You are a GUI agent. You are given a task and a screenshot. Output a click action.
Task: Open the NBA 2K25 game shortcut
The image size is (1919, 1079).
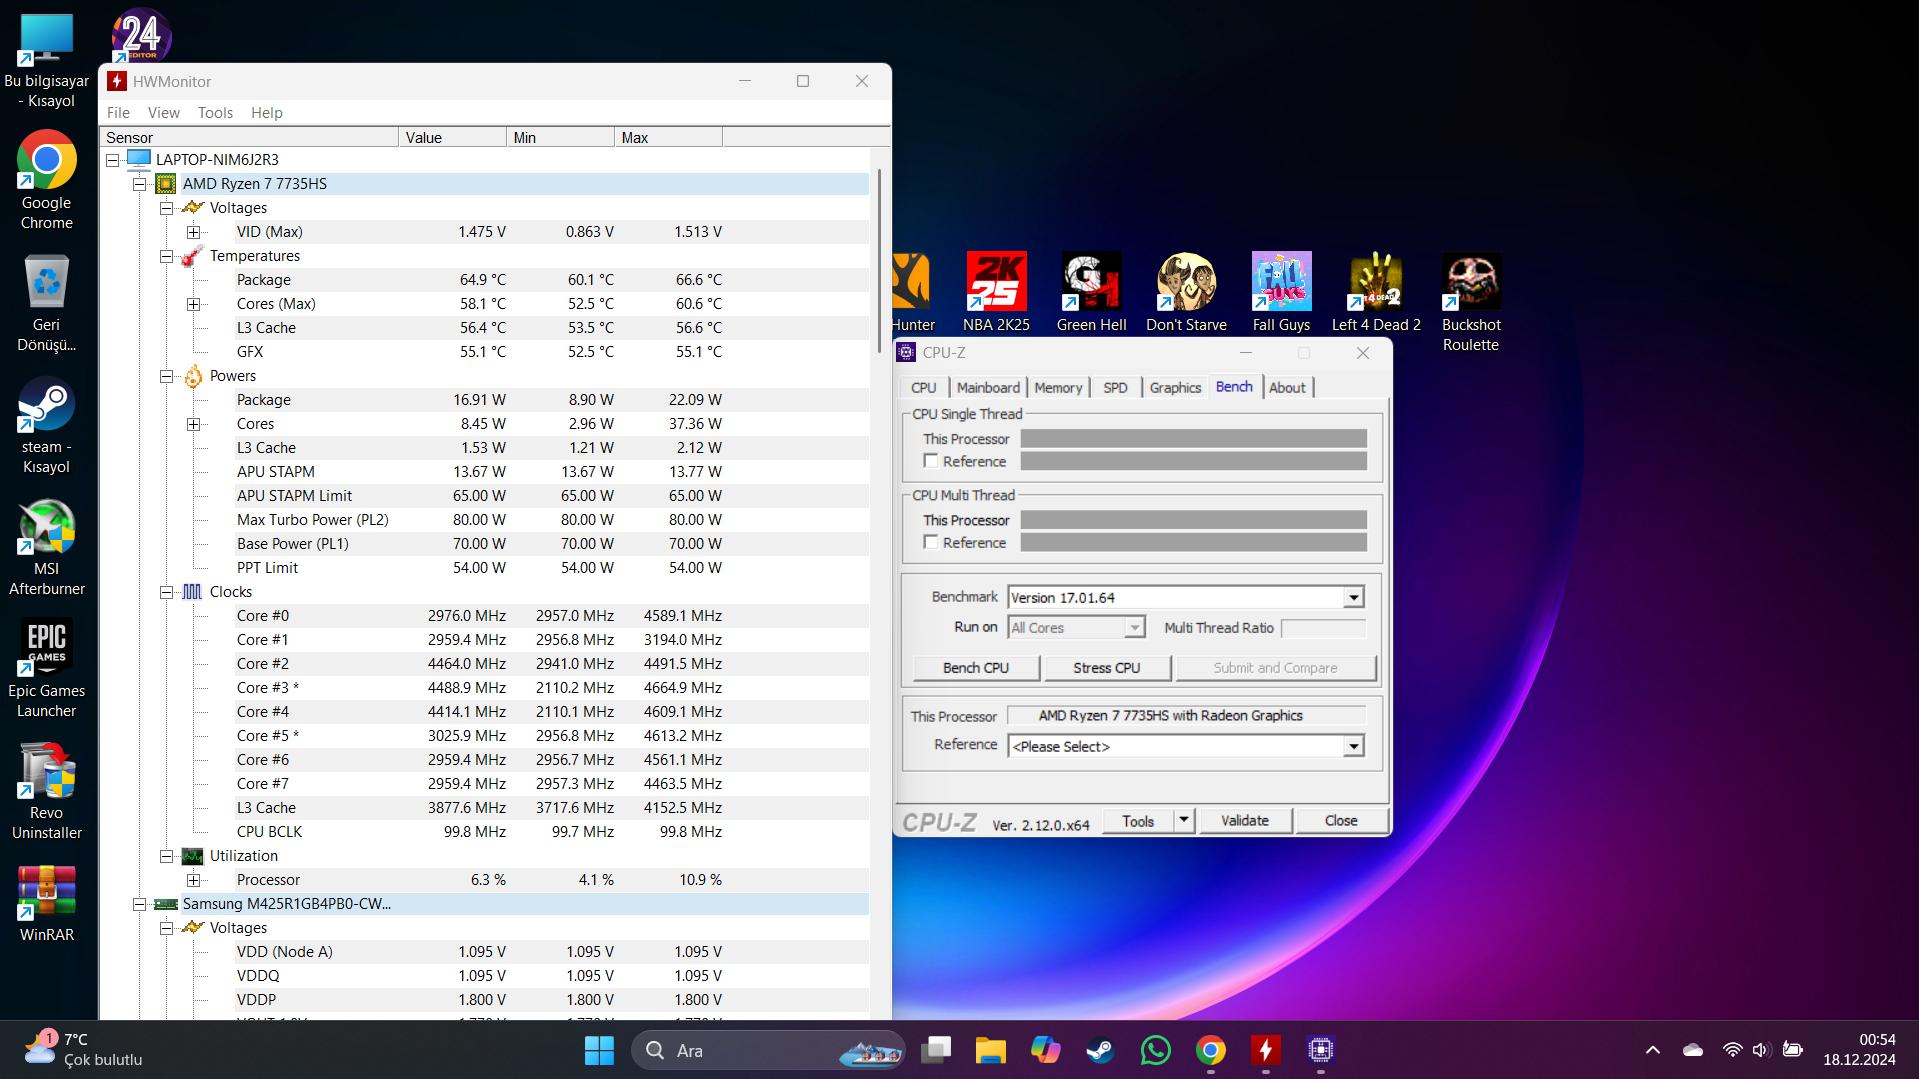tap(995, 283)
